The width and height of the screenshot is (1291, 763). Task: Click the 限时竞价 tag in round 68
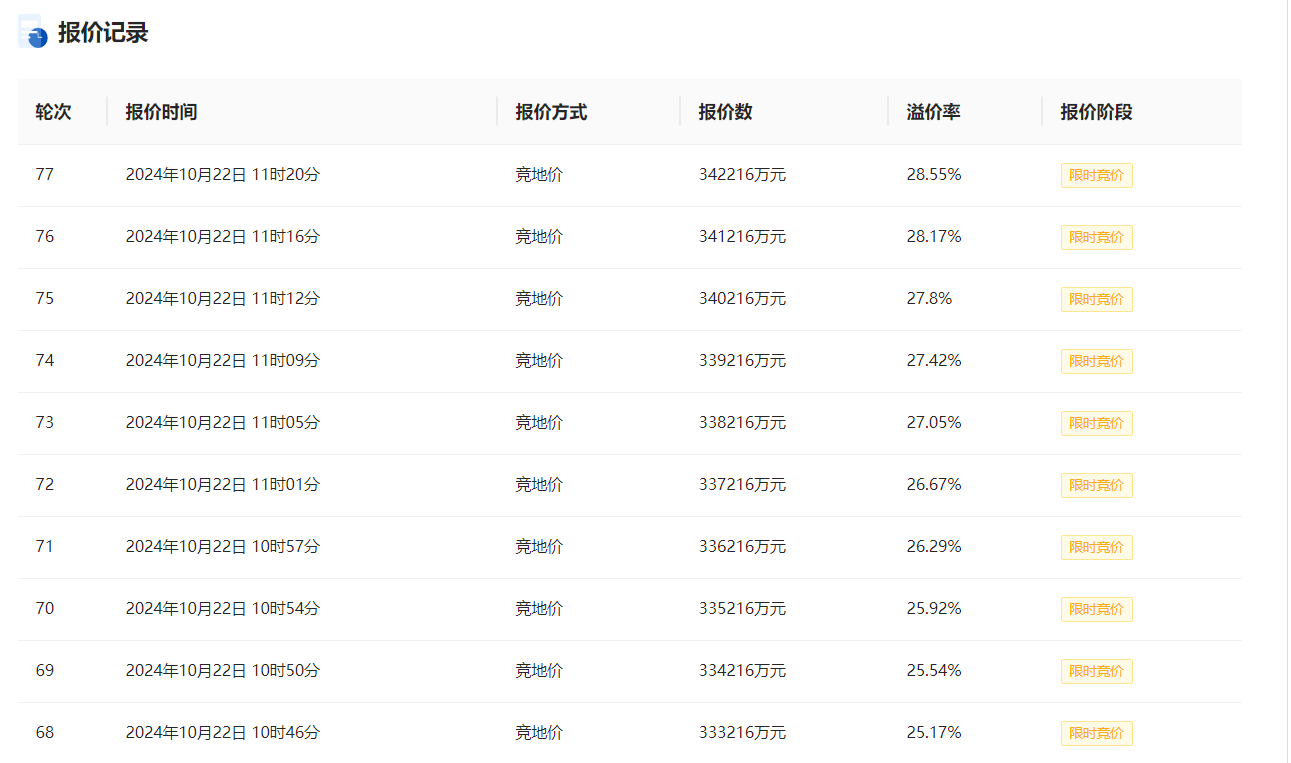point(1096,734)
